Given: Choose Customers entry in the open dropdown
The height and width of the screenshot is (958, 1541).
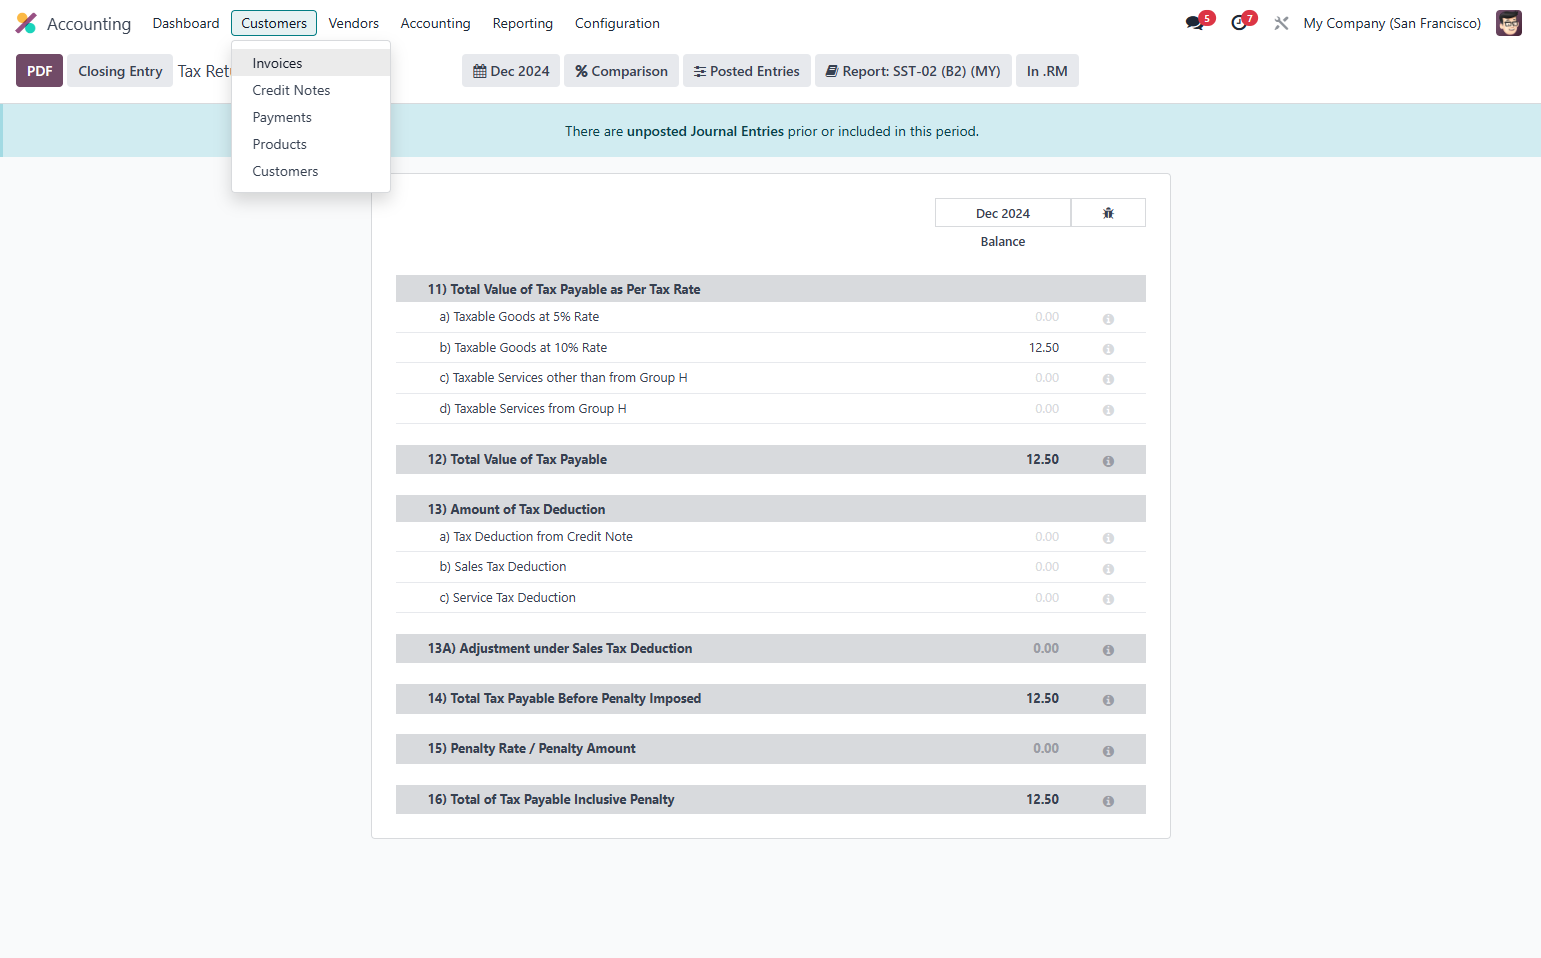Looking at the screenshot, I should pyautogui.click(x=311, y=171).
